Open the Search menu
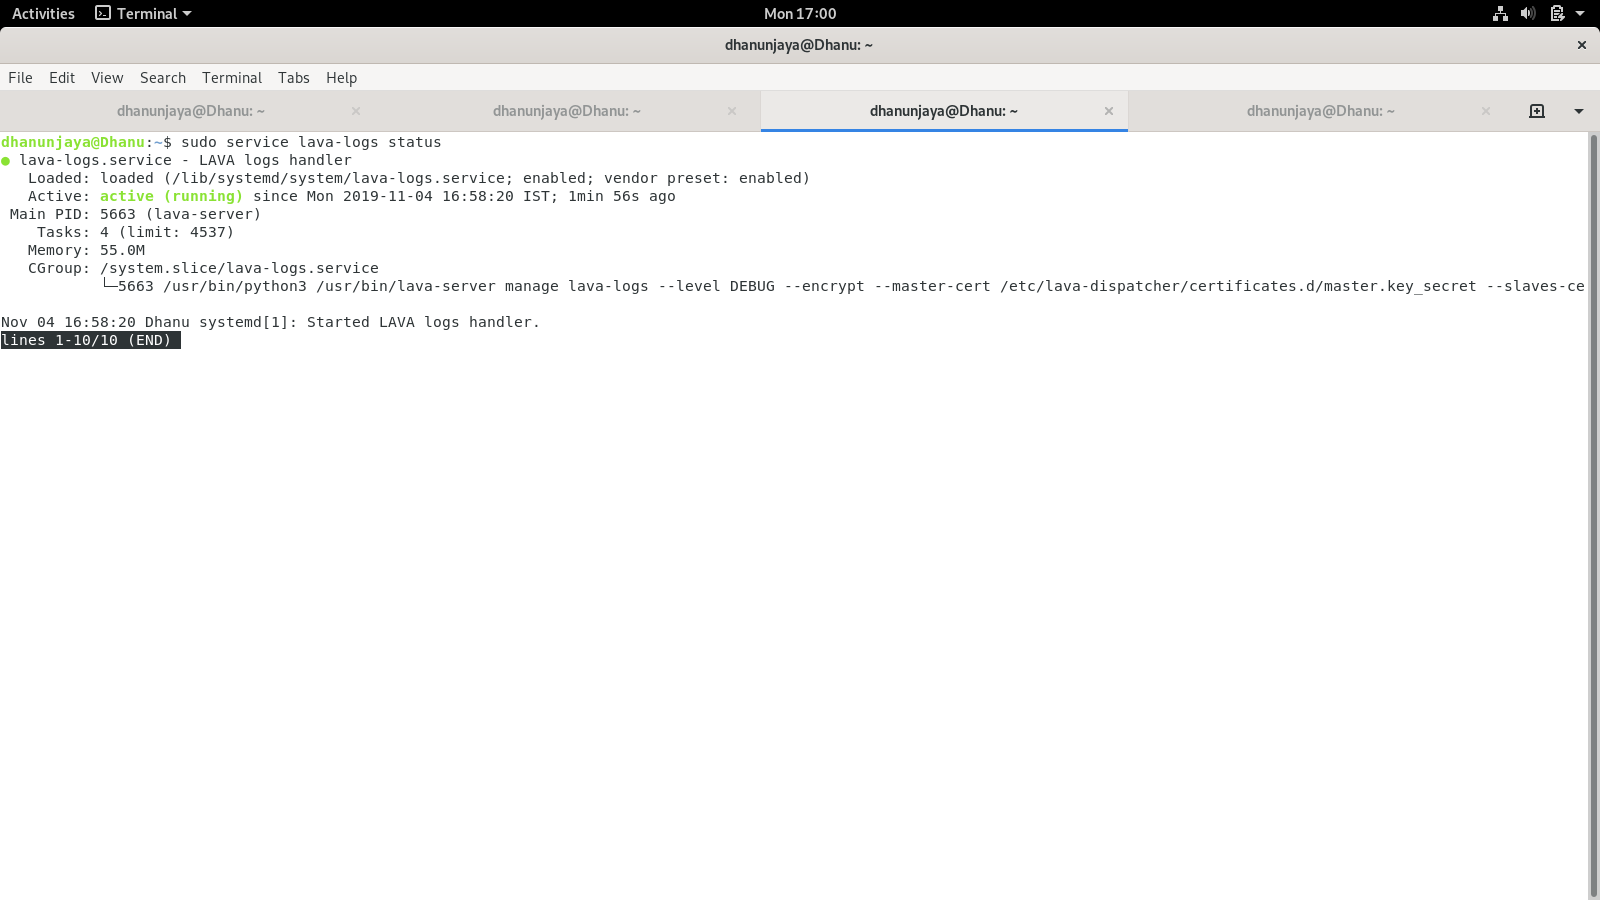 [163, 78]
